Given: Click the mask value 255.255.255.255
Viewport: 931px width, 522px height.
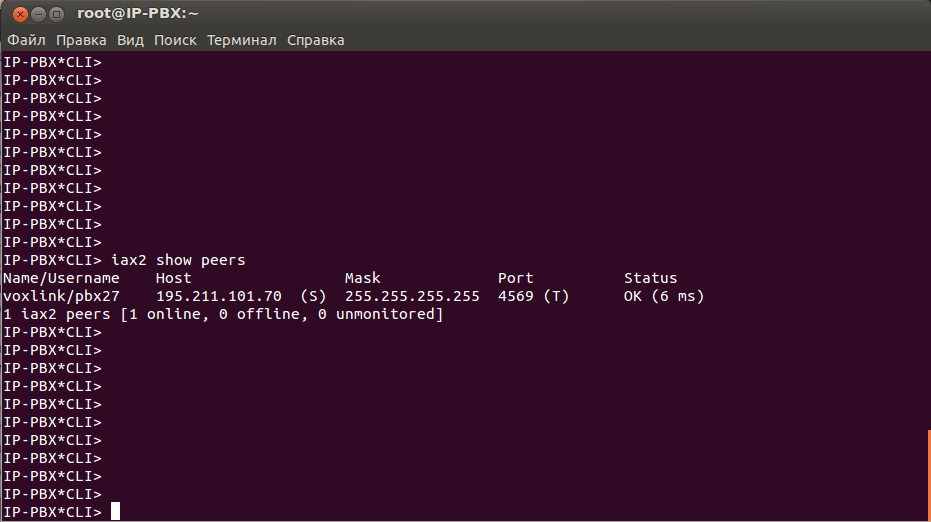Looking at the screenshot, I should click(412, 296).
